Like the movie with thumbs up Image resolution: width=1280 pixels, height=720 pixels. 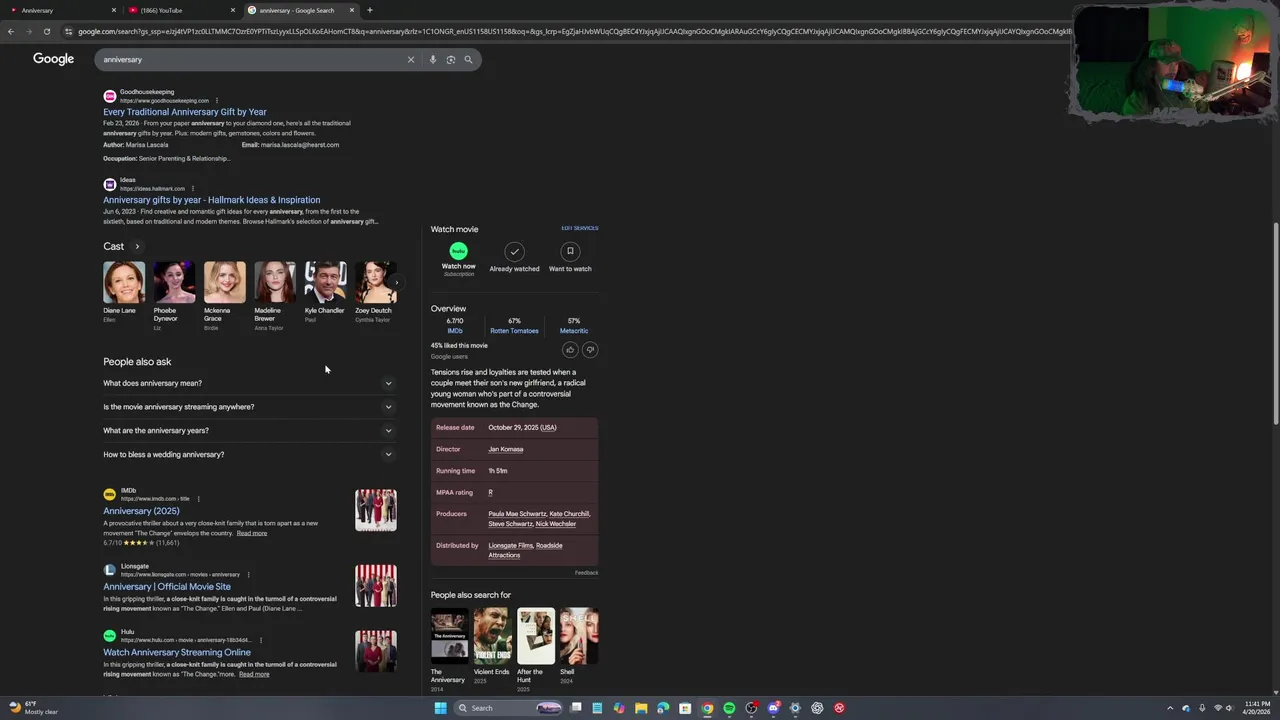[570, 349]
